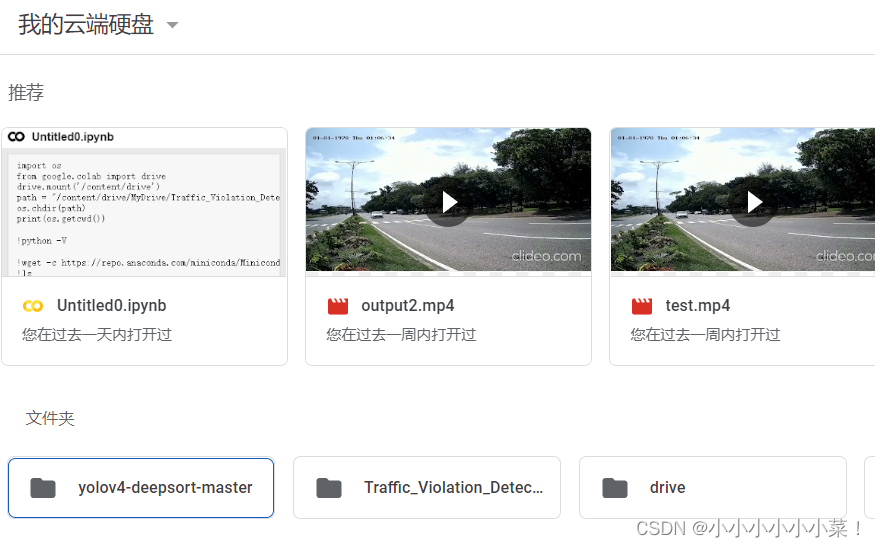The width and height of the screenshot is (875, 547).
Task: Click the Colab icon in Untitled0.ipynb preview header
Action: click(16, 137)
